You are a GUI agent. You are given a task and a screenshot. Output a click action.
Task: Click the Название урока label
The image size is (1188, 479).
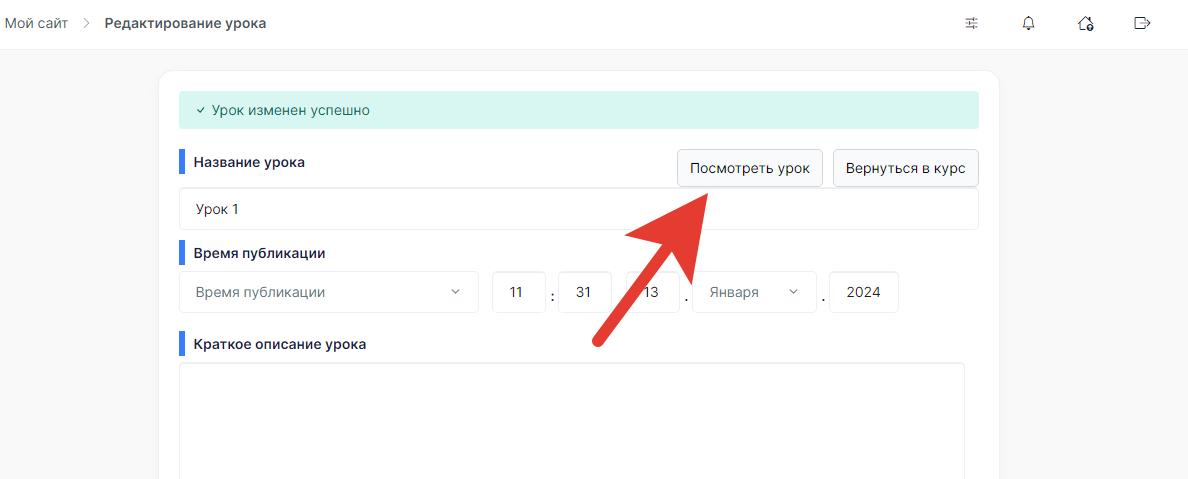(249, 162)
